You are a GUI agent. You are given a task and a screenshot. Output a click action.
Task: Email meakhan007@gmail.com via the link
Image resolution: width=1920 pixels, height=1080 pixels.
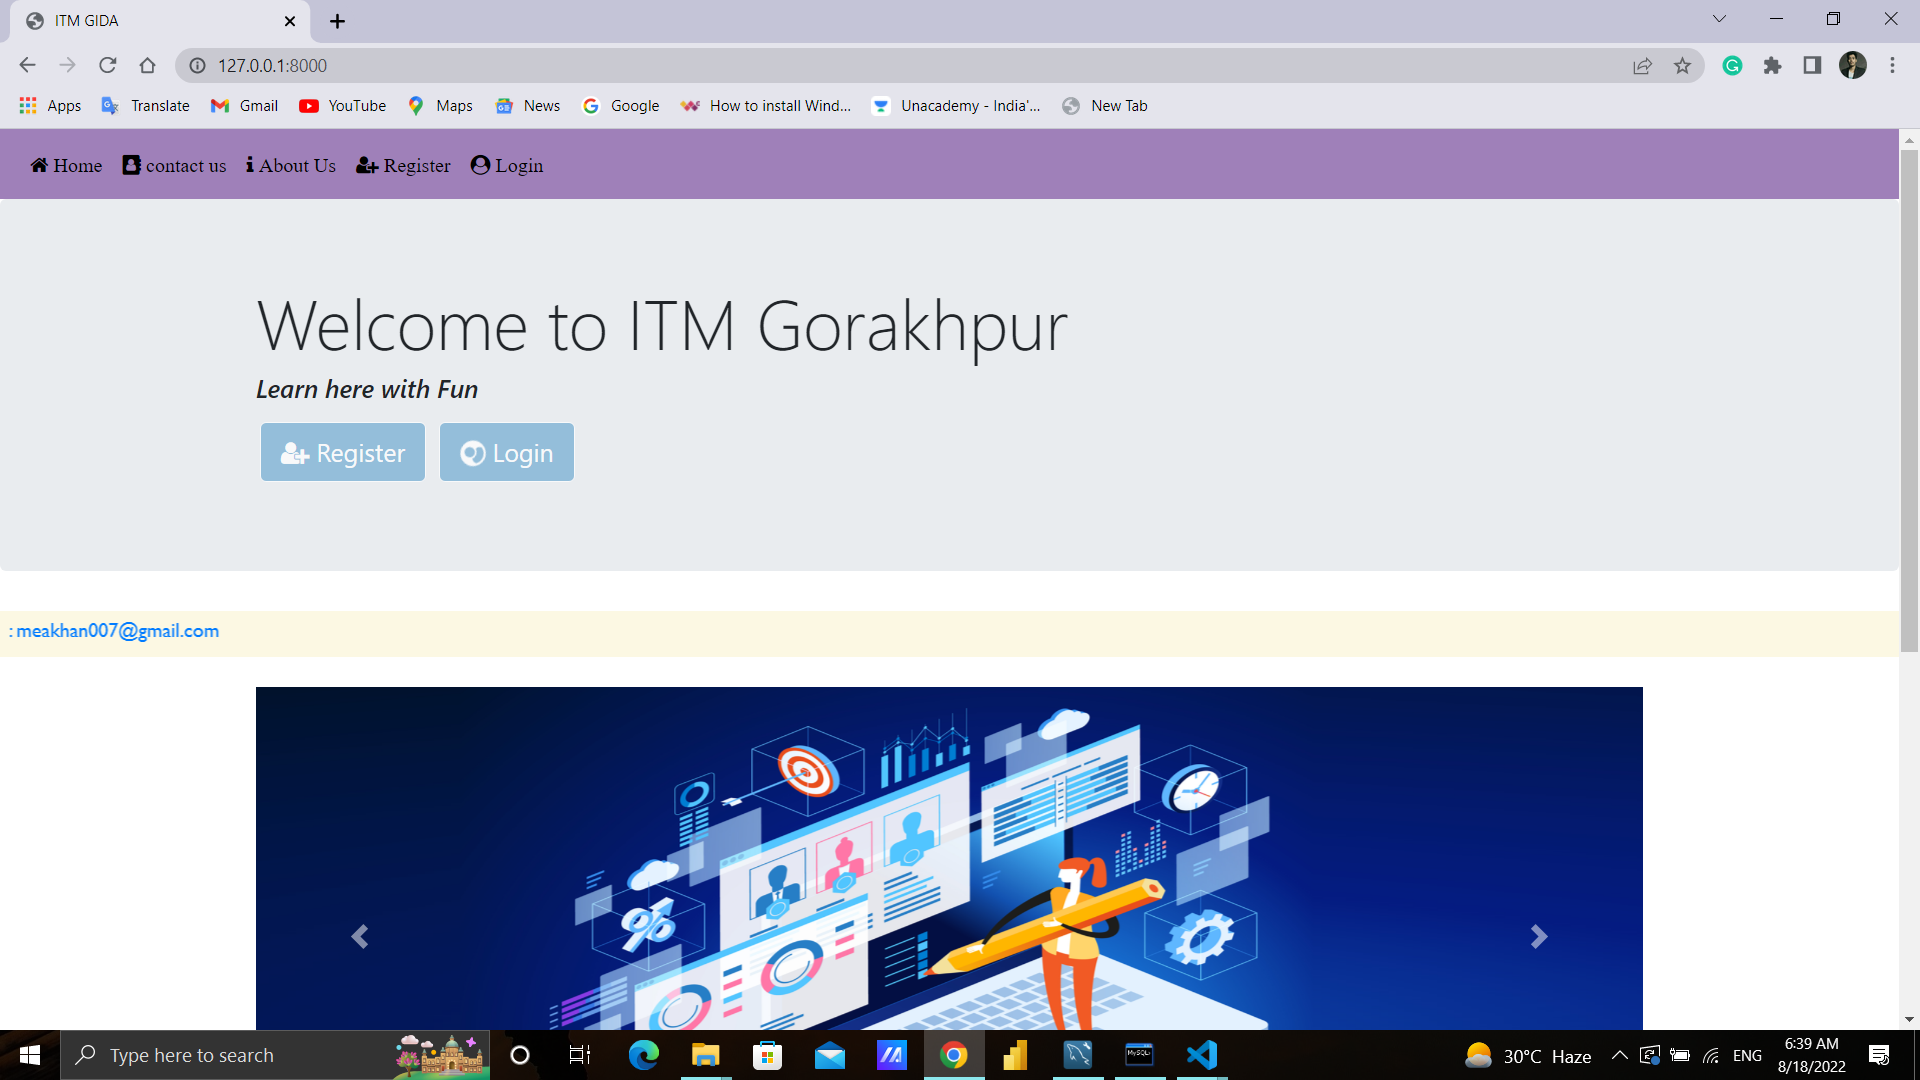118,631
